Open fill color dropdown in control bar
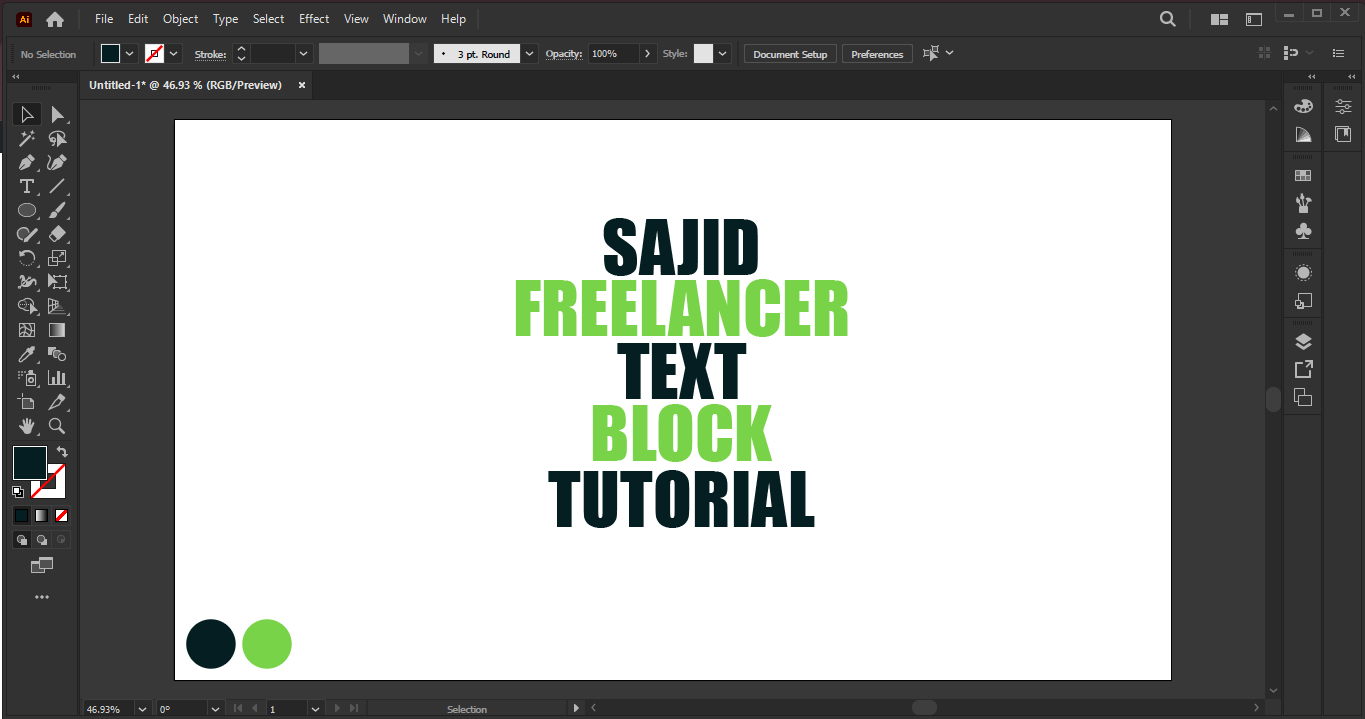The width and height of the screenshot is (1365, 719). pyautogui.click(x=130, y=54)
